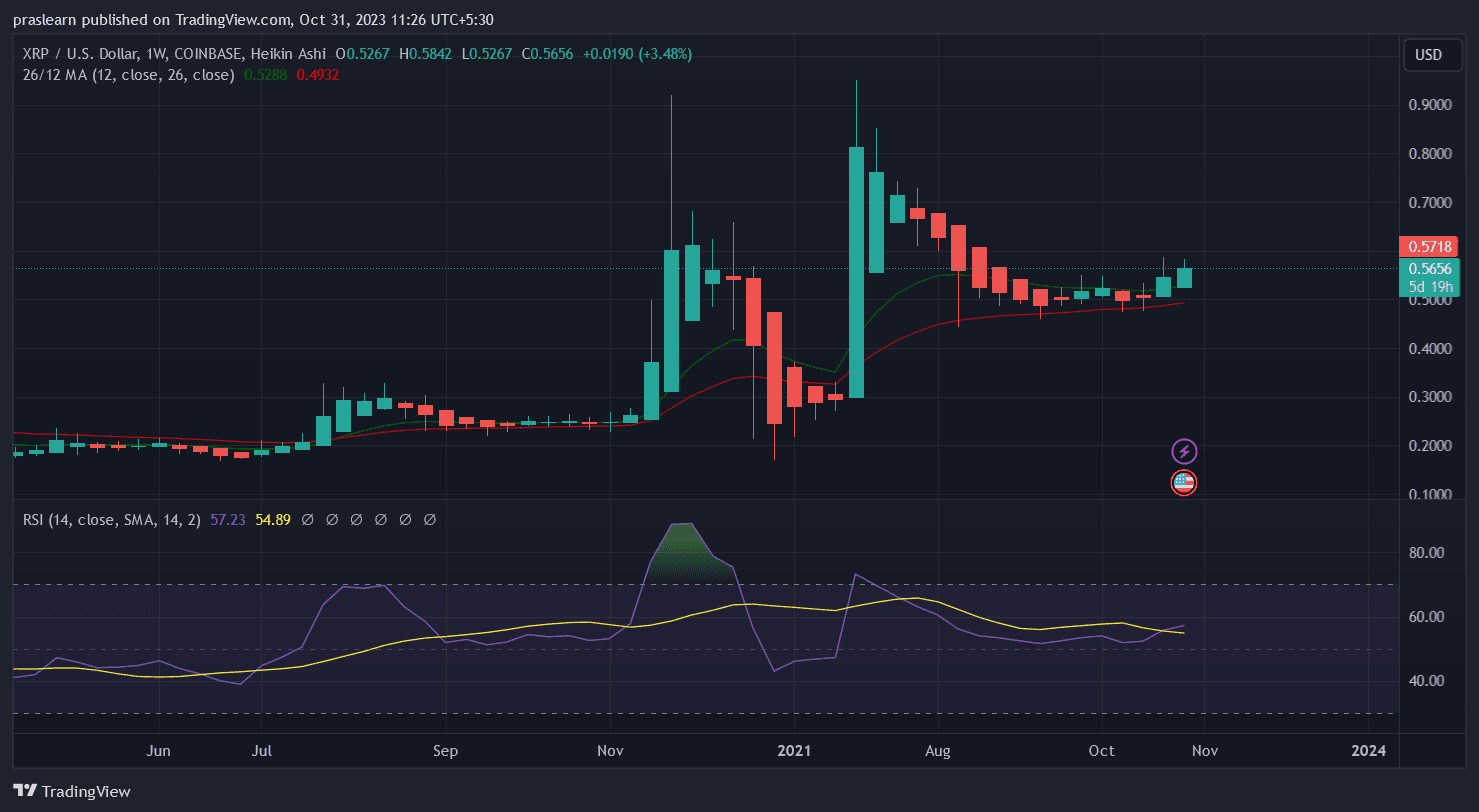Click the 2024 label on time axis
Image resolution: width=1479 pixels, height=812 pixels.
point(1368,750)
